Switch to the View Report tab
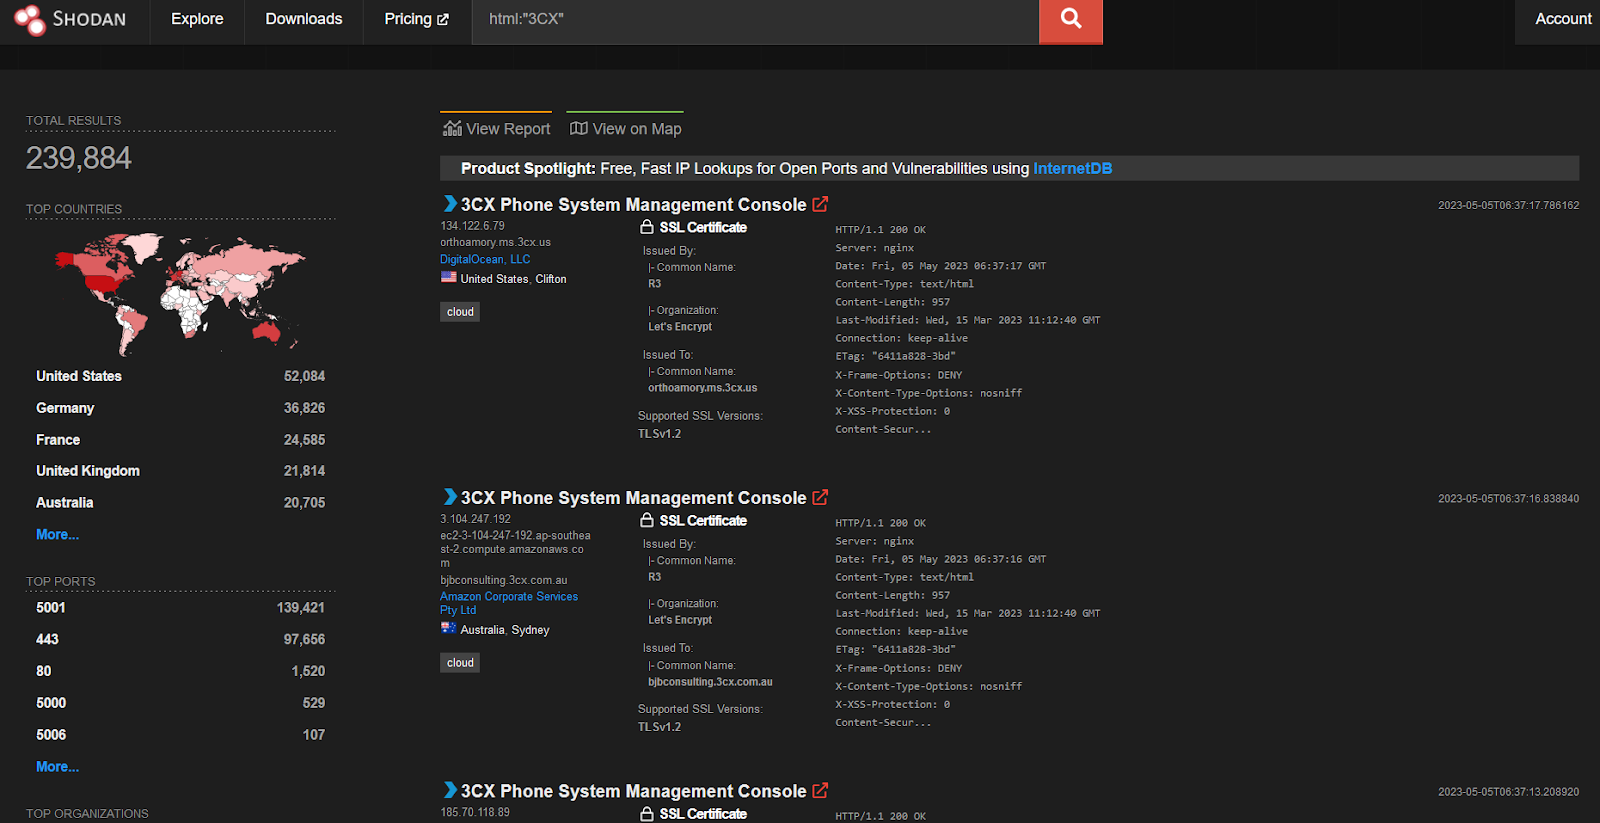The height and width of the screenshot is (823, 1600). tap(497, 128)
